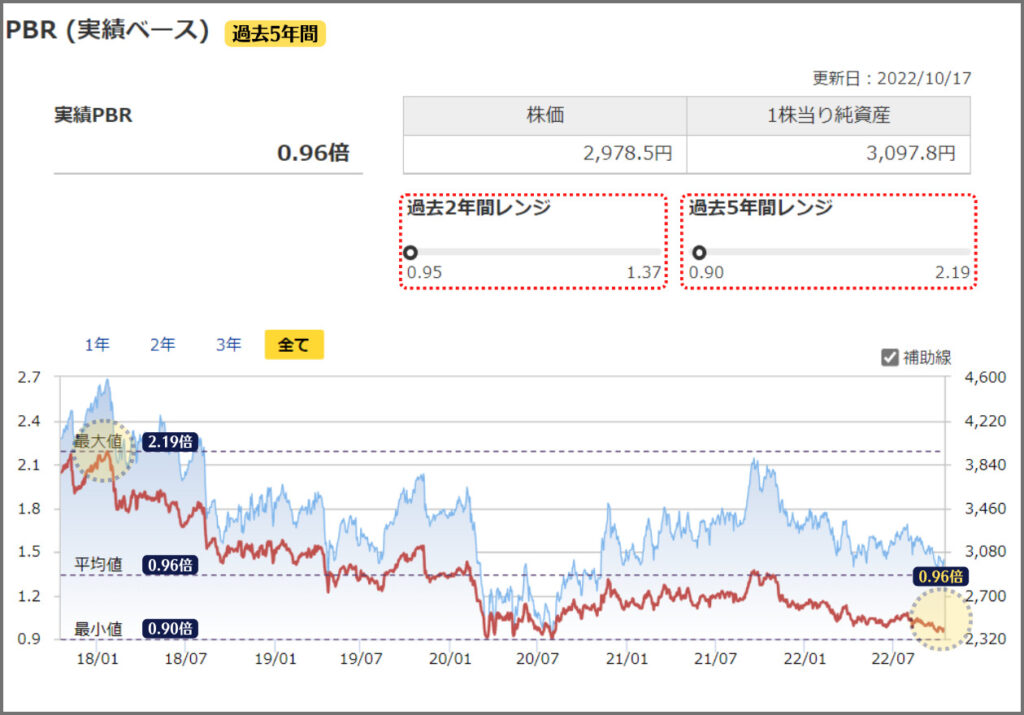Click the average 0.96倍 label near 平均値
1024x715 pixels.
pyautogui.click(x=170, y=565)
